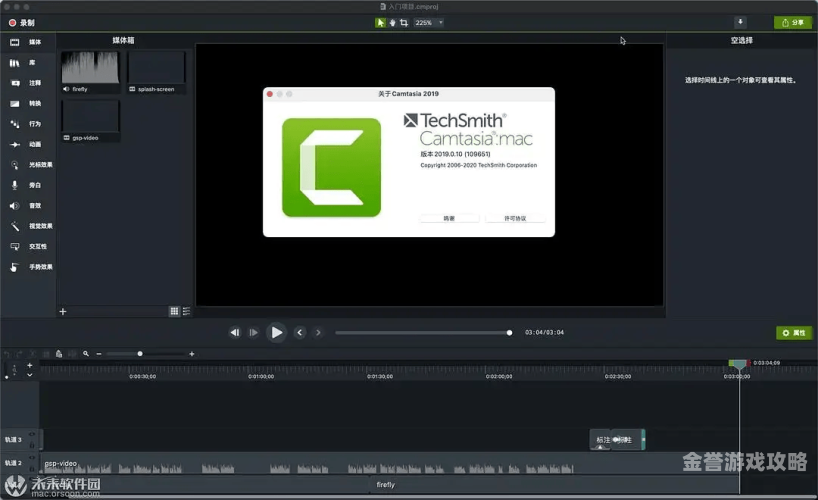
Task: Toggle the eye visibility icon on 轨道 3
Action: tap(32, 434)
